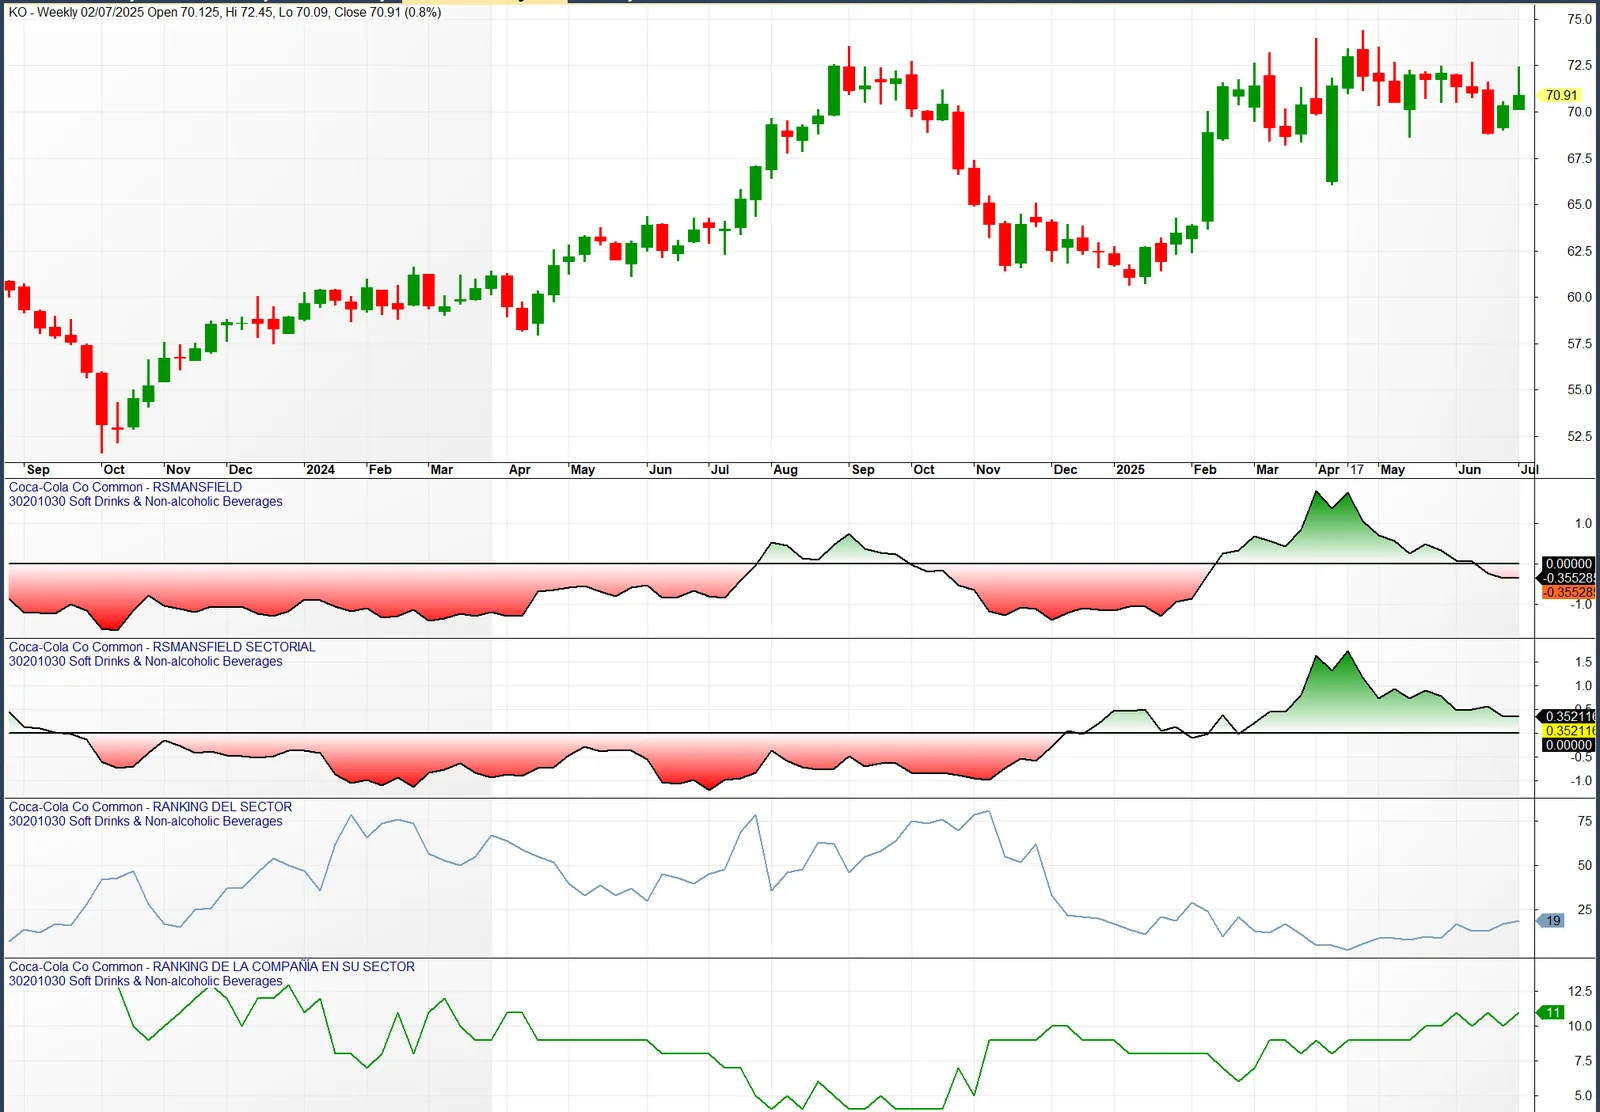
Task: Select the Coca-Cola Co Common - RSMANSFIELD title
Action: point(125,487)
